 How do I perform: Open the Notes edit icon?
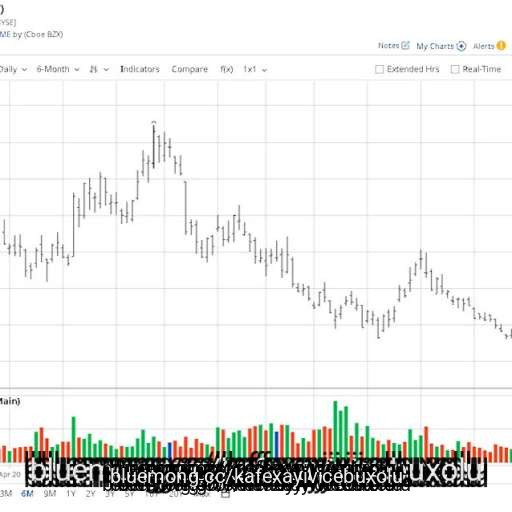[405, 45]
